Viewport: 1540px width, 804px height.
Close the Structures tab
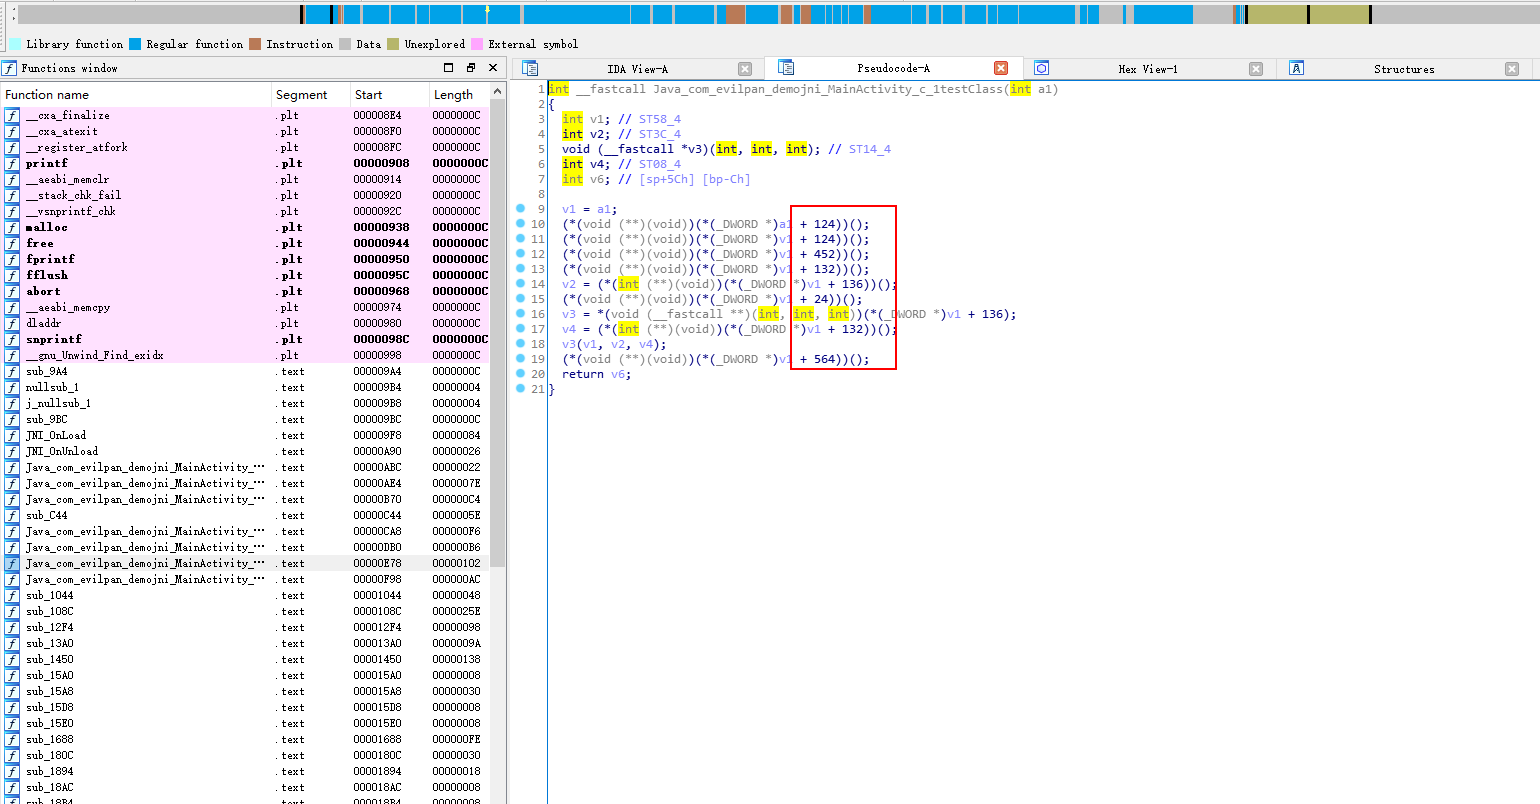pyautogui.click(x=1512, y=69)
